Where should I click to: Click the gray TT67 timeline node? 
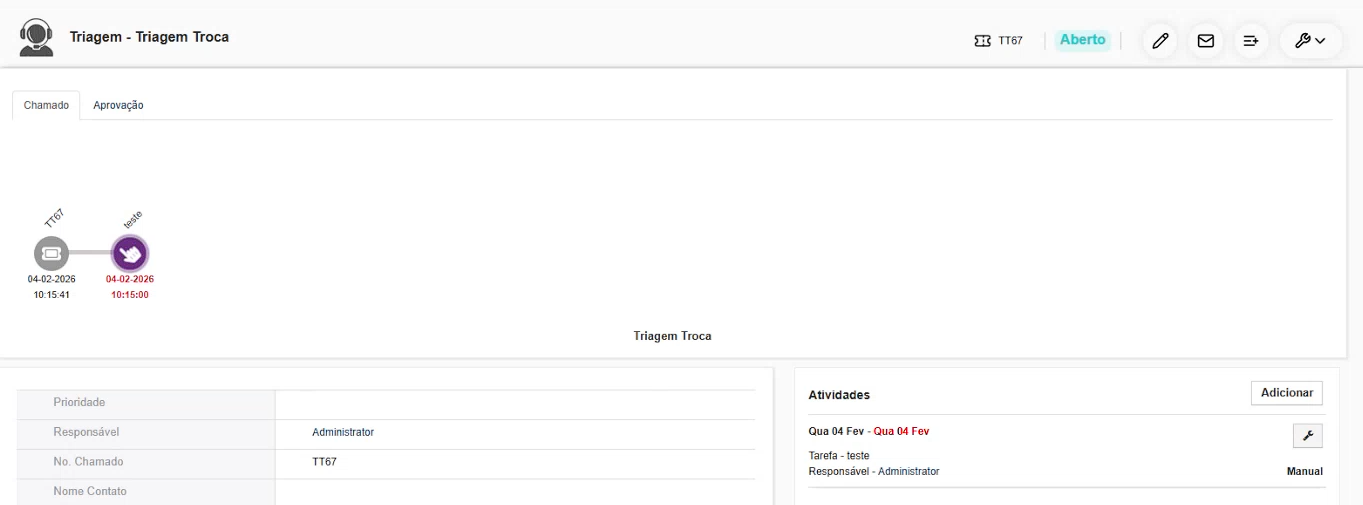(x=51, y=252)
